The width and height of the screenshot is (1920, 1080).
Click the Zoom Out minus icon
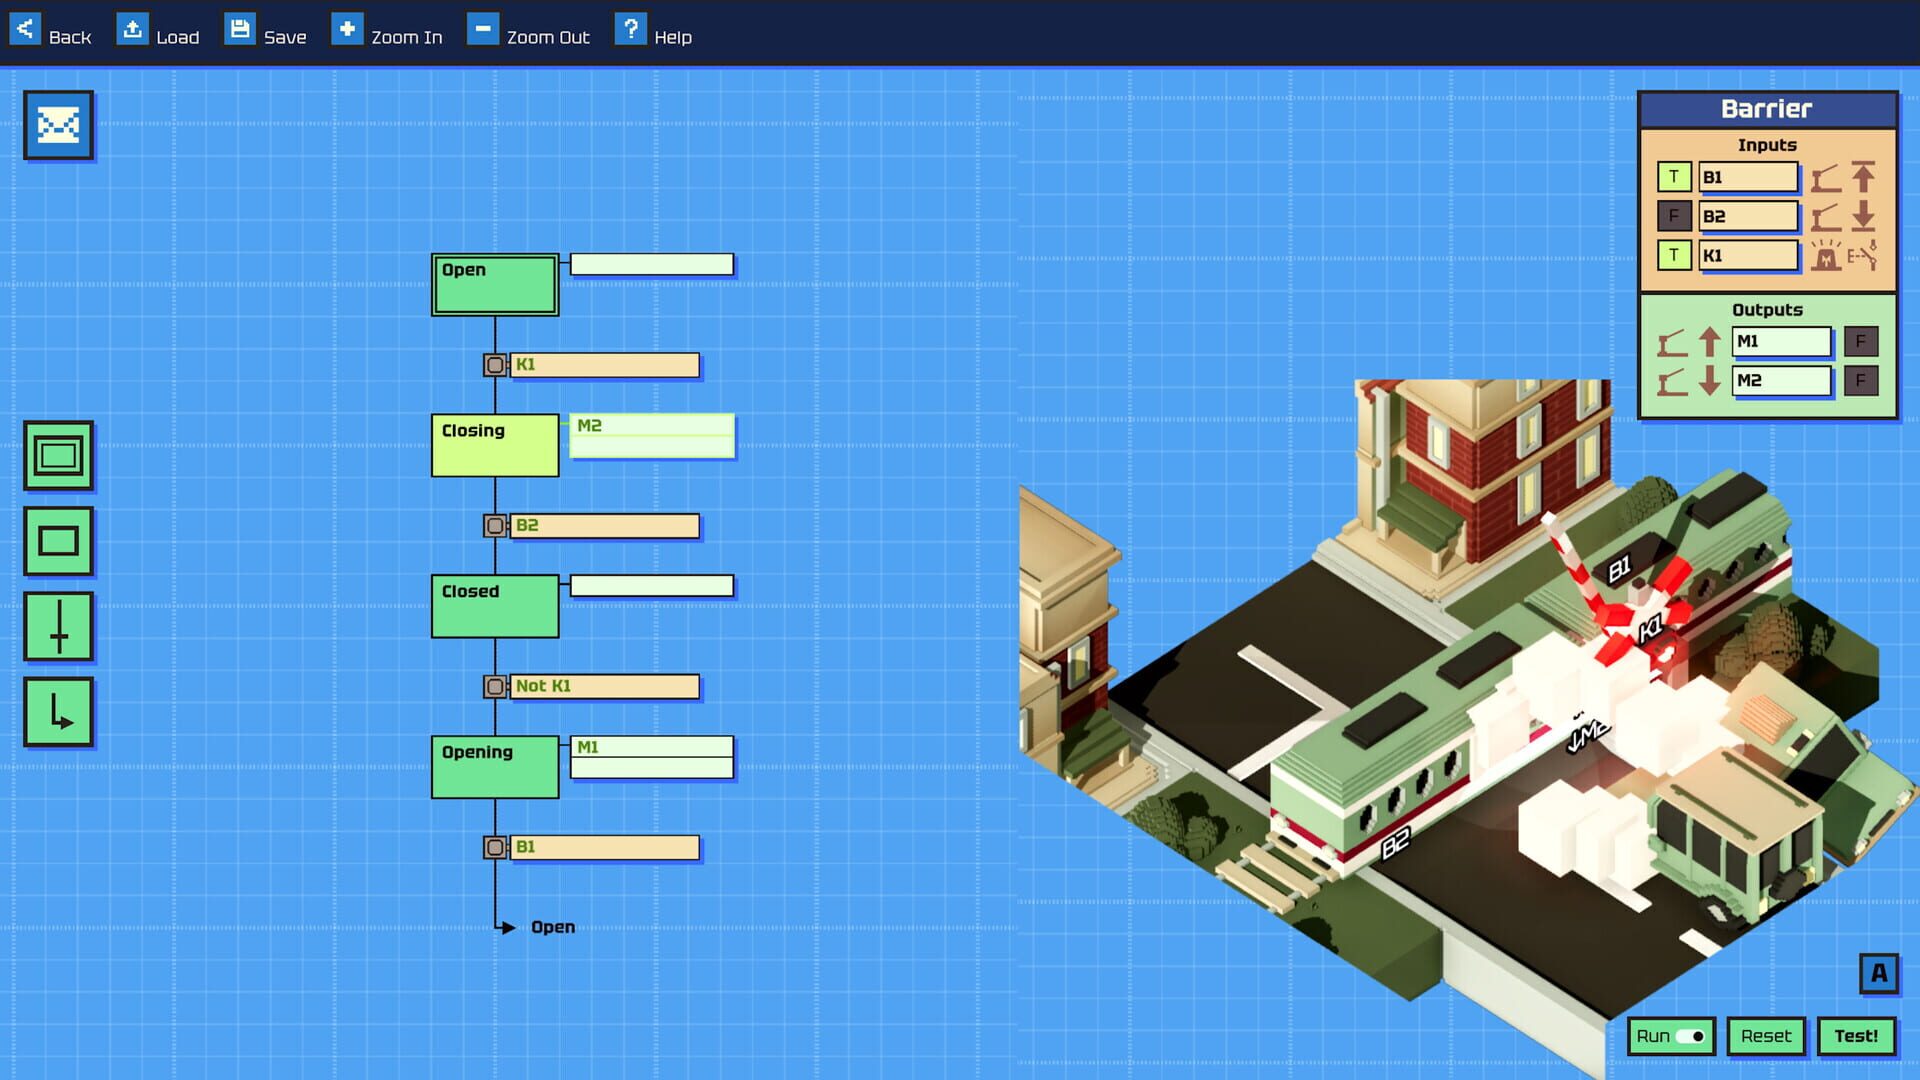click(482, 29)
